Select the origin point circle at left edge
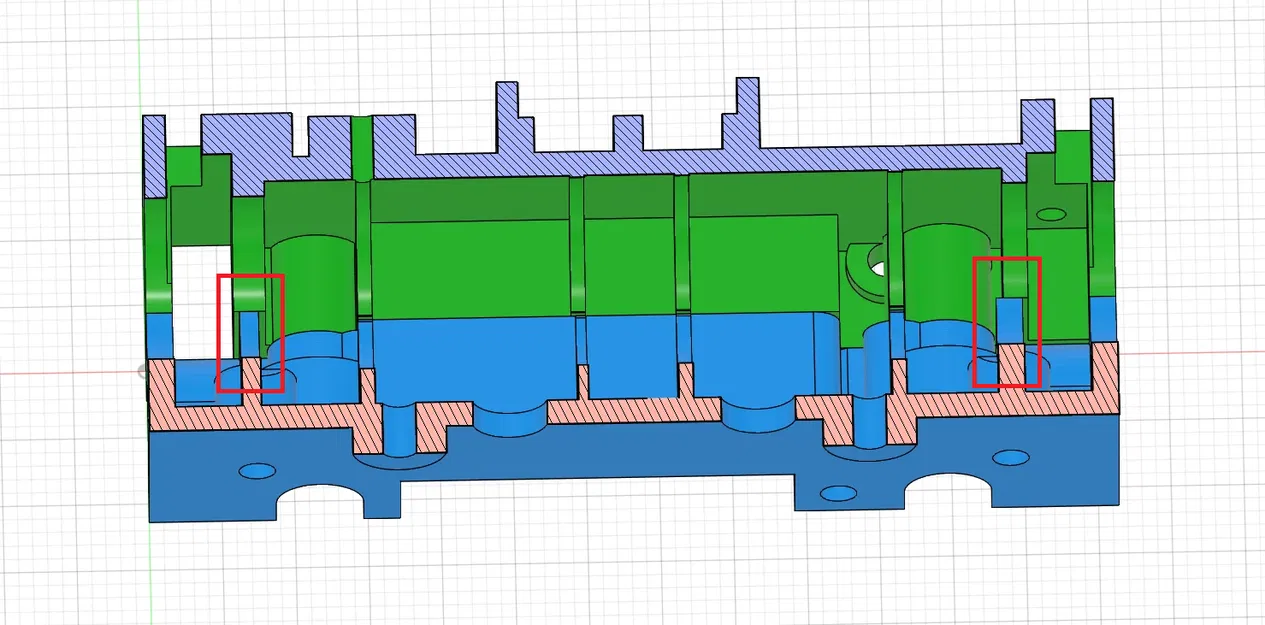This screenshot has height=625, width=1265. [x=142, y=371]
